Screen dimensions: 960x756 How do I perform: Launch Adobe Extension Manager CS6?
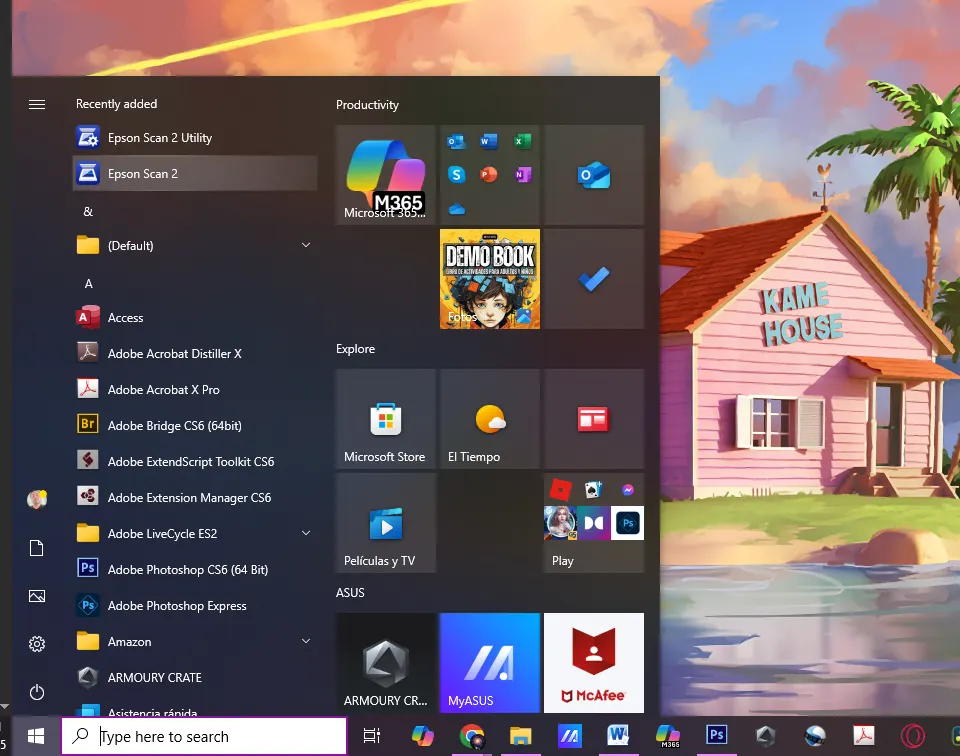point(195,498)
